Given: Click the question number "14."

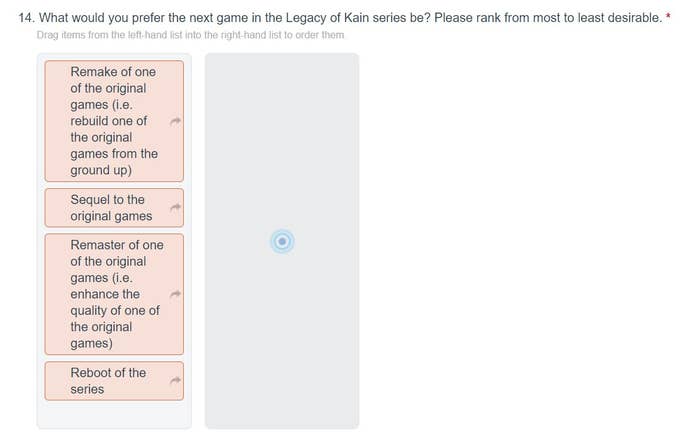Looking at the screenshot, I should [27, 18].
